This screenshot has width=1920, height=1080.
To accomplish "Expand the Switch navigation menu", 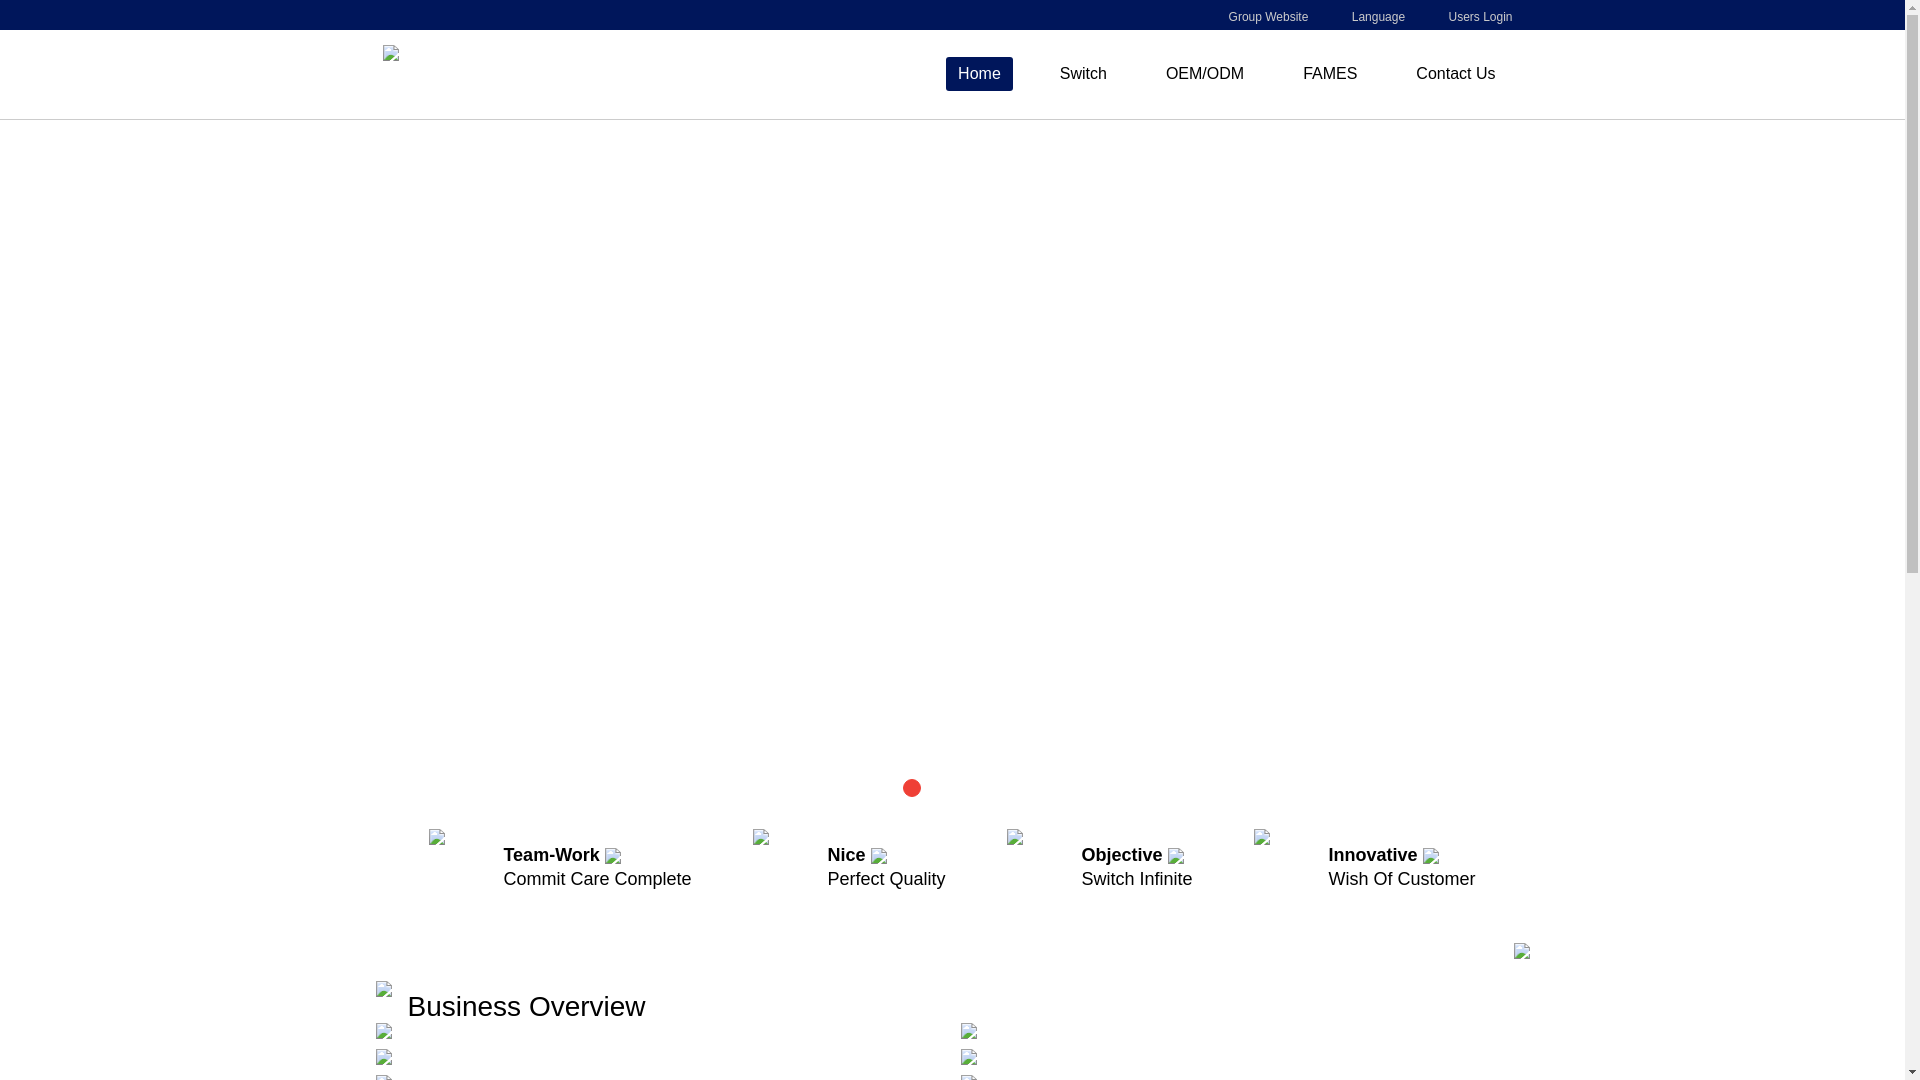I will [x=1083, y=74].
